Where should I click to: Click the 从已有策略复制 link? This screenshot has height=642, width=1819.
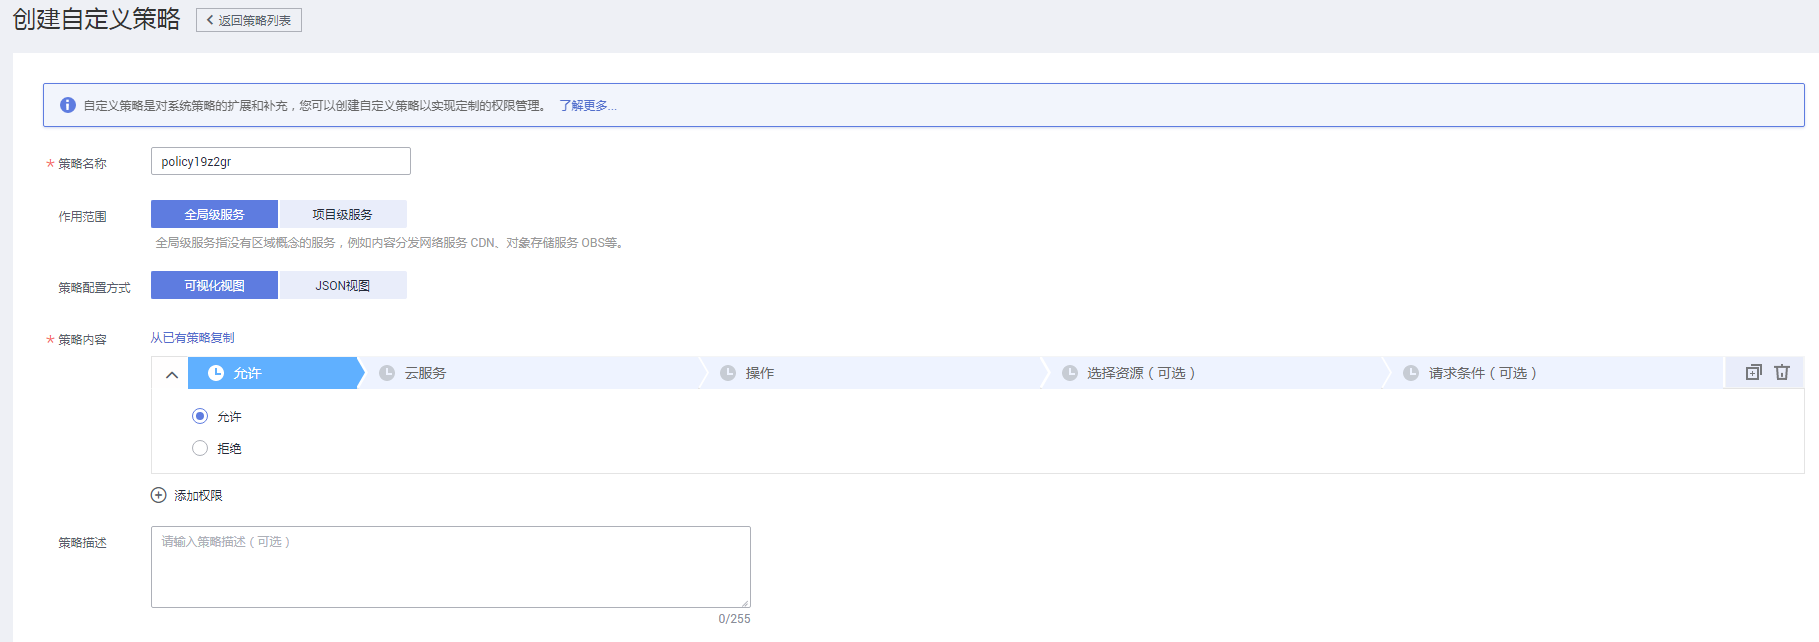pos(192,338)
